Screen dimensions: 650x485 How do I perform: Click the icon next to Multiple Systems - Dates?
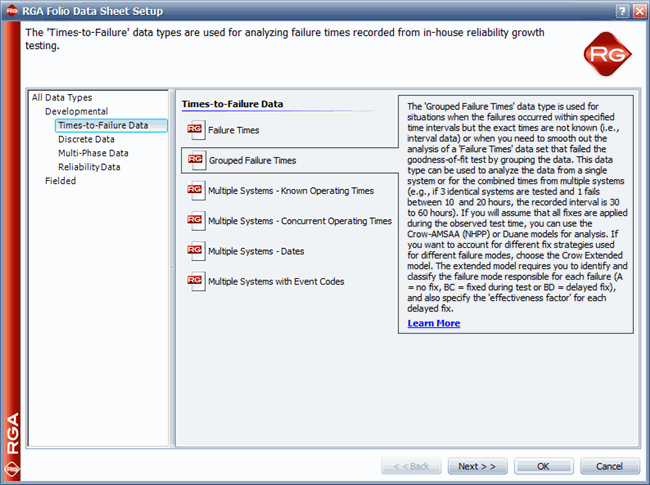[195, 251]
